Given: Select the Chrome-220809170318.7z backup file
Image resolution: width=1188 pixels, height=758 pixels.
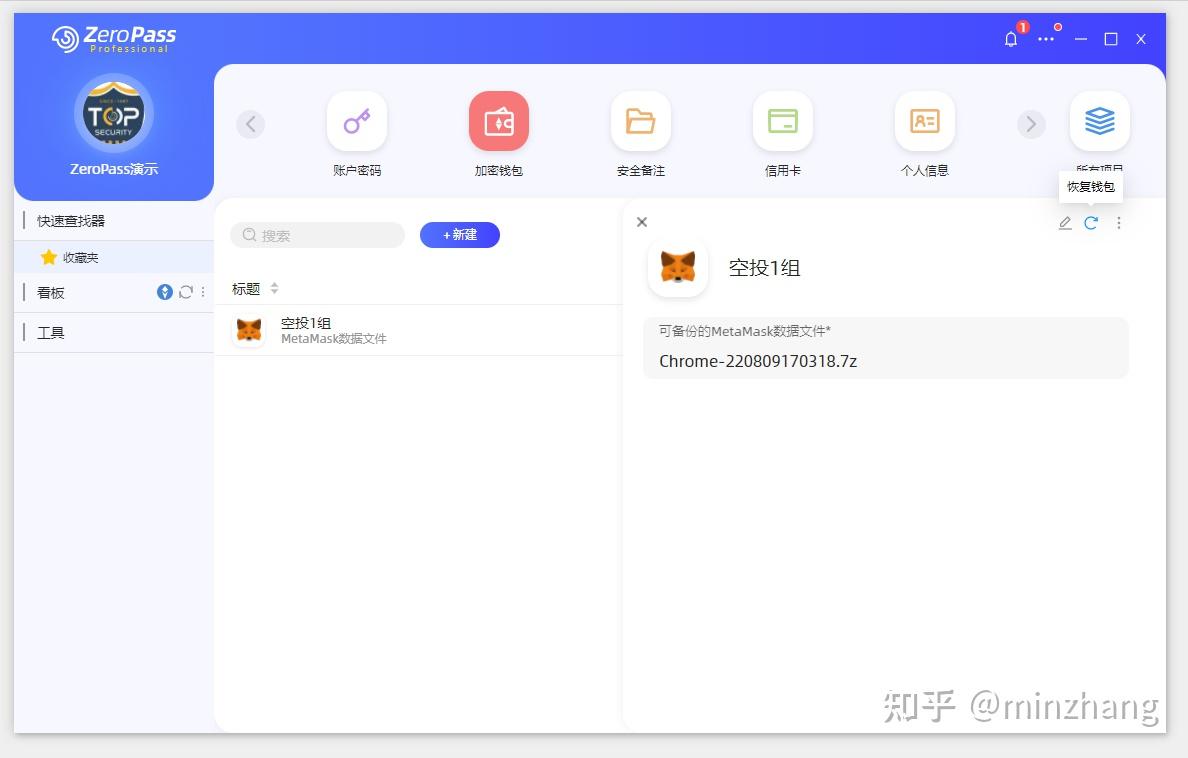Looking at the screenshot, I should click(757, 361).
